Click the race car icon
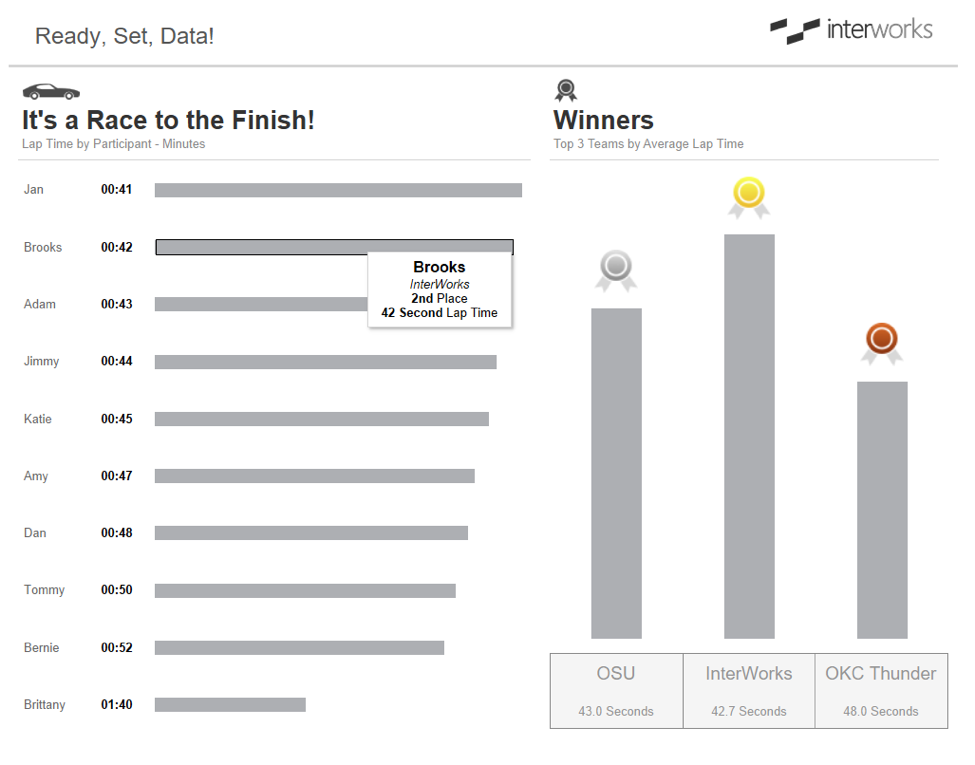This screenshot has width=975, height=765. point(50,92)
